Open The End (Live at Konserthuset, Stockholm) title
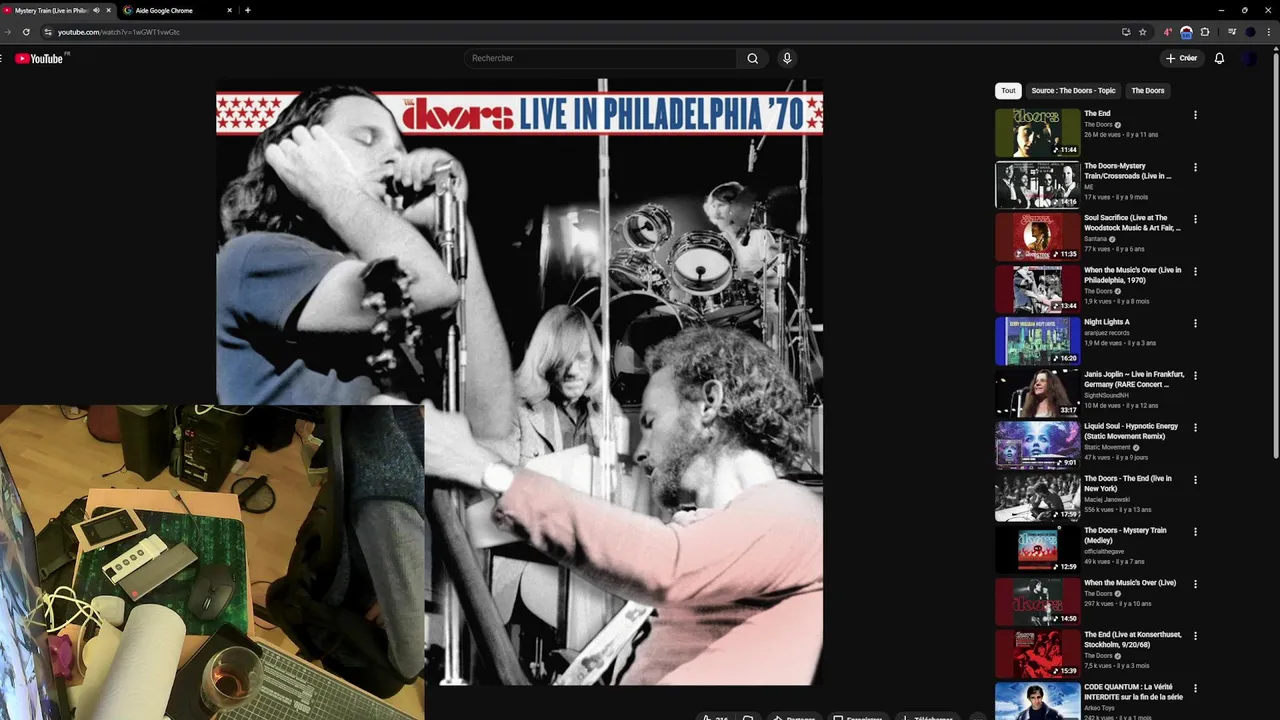Screen dimensions: 1280x720 (x=1133, y=640)
